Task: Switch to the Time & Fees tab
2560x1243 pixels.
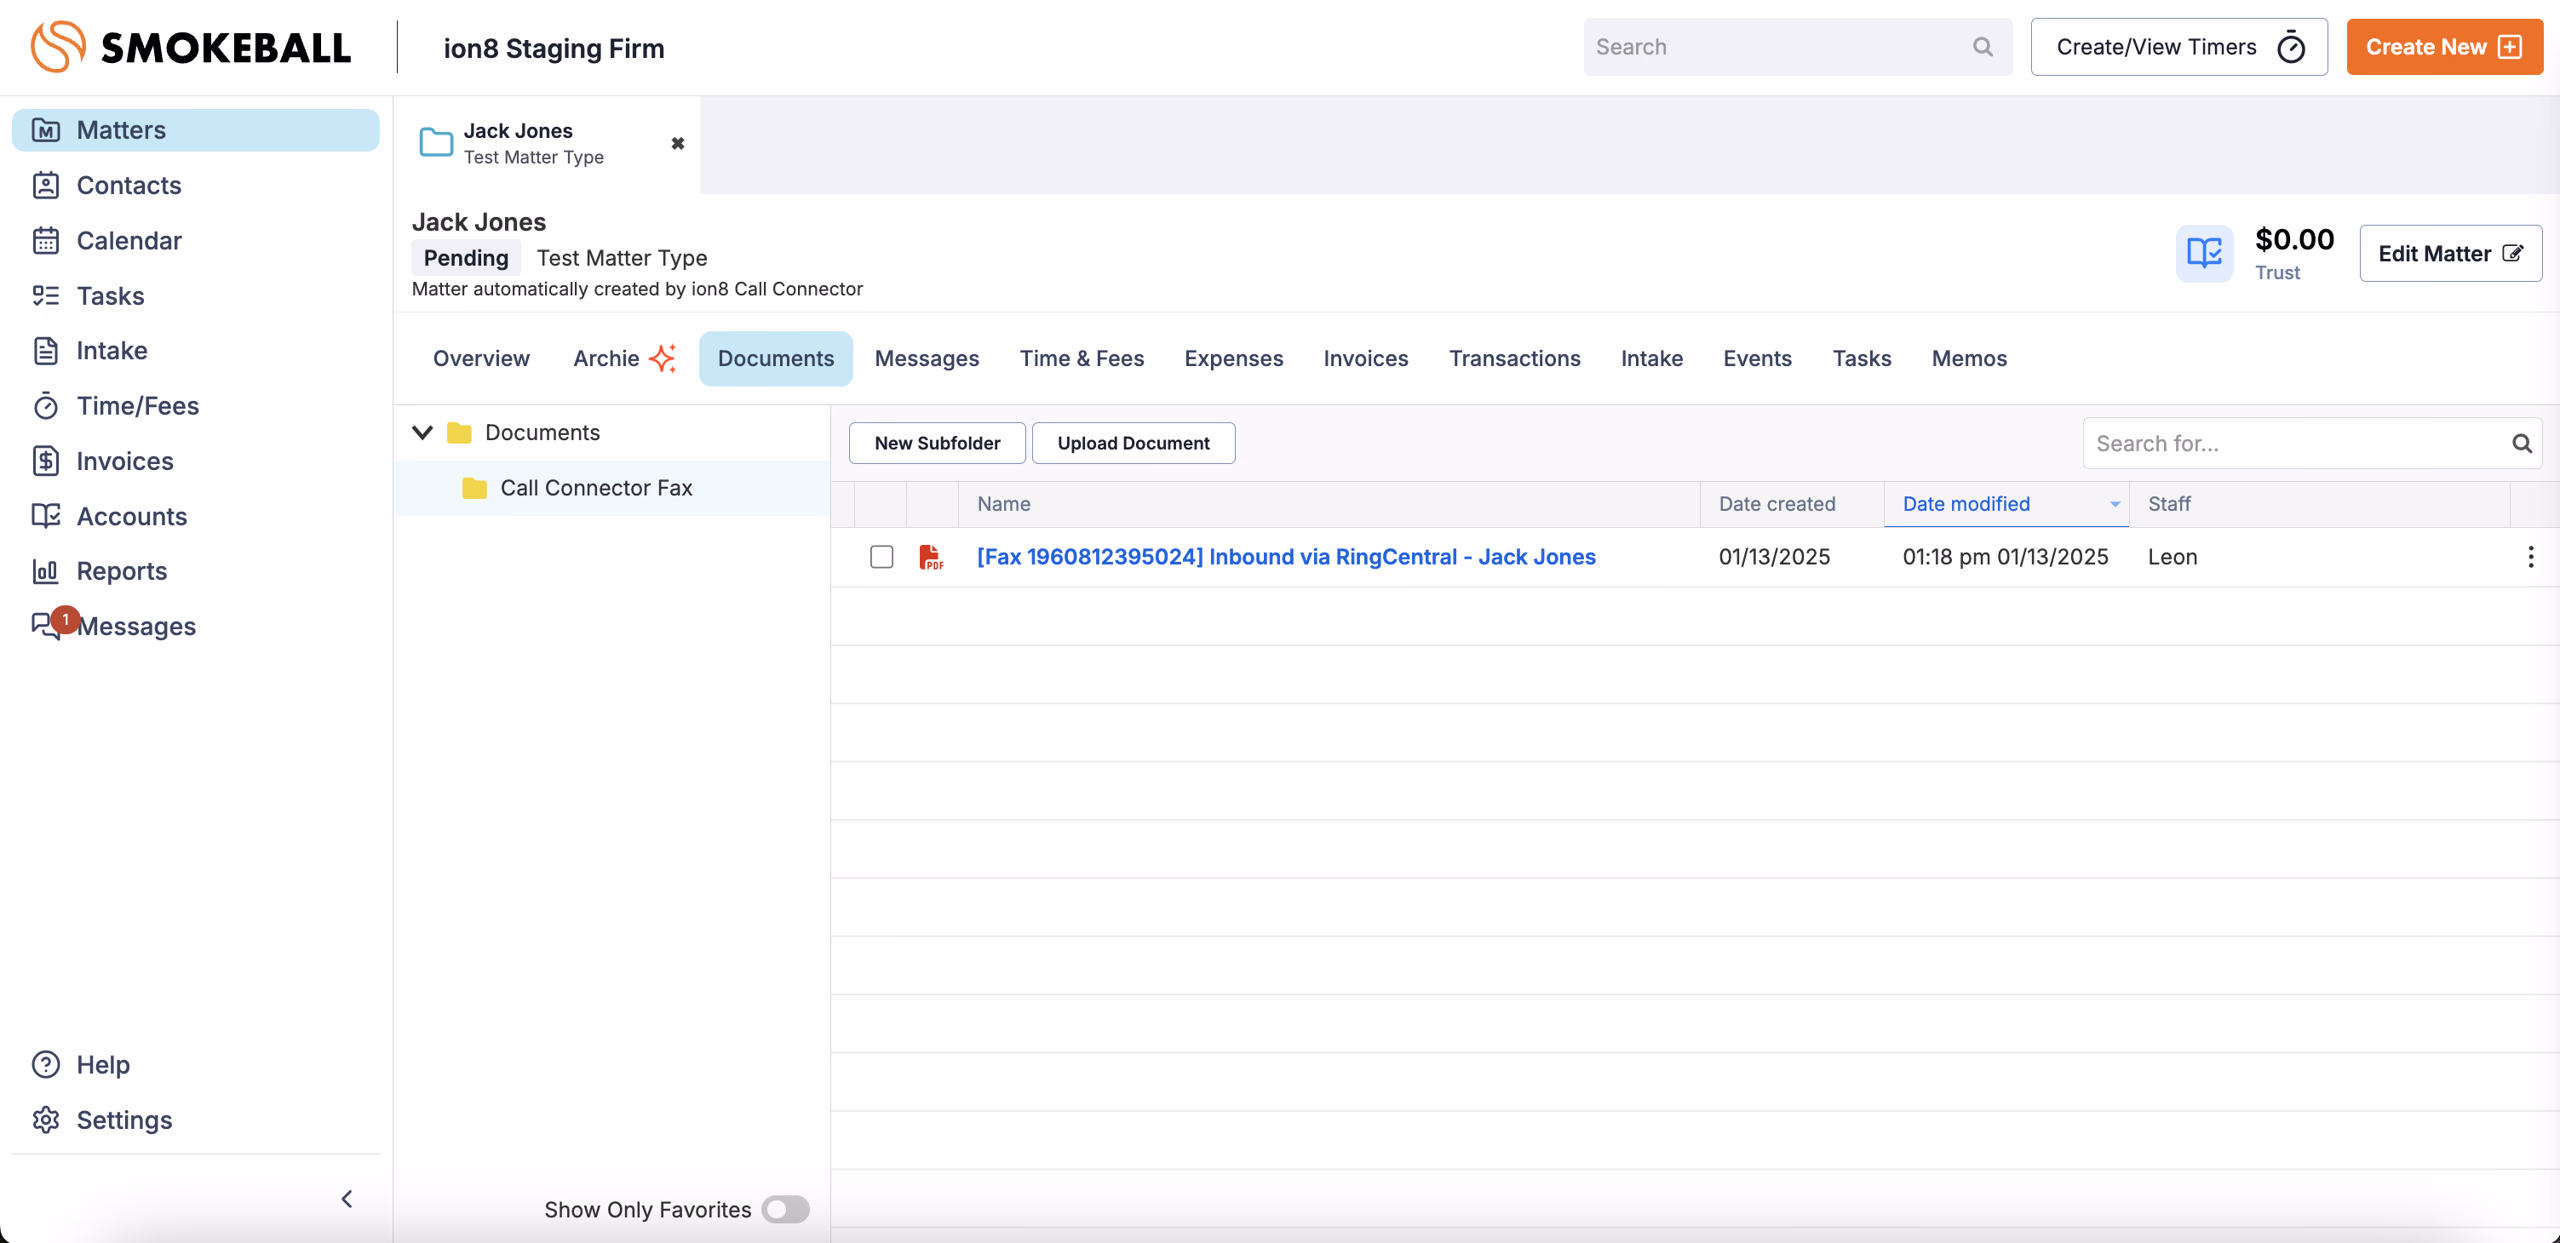Action: (1081, 358)
